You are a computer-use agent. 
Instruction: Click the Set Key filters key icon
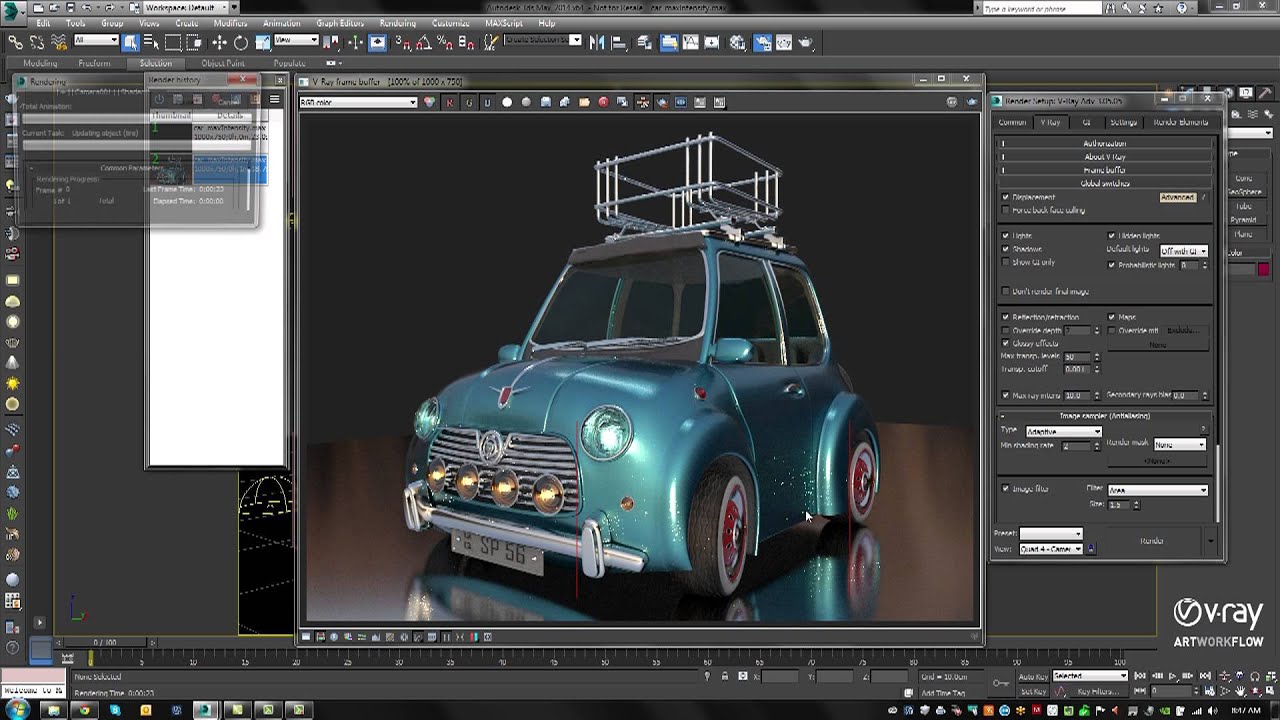[x=1001, y=683]
